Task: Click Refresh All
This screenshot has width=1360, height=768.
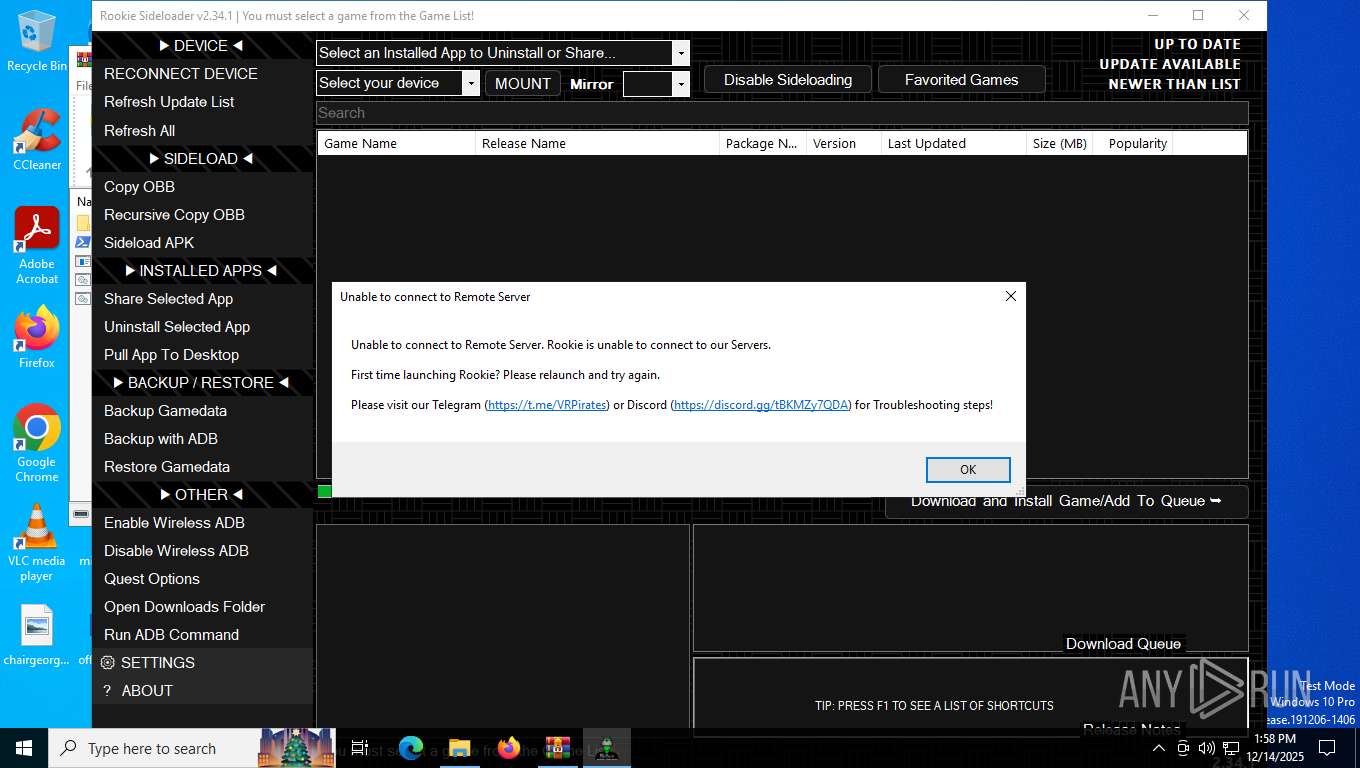Action: pyautogui.click(x=202, y=130)
